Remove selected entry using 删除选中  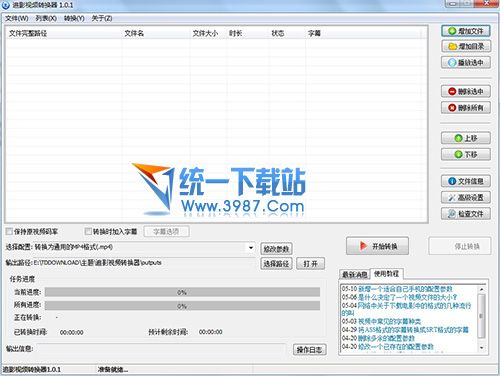[x=466, y=91]
